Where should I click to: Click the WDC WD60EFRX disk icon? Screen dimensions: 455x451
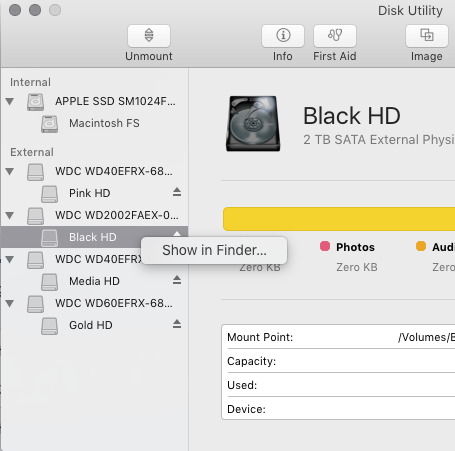[x=35, y=304]
